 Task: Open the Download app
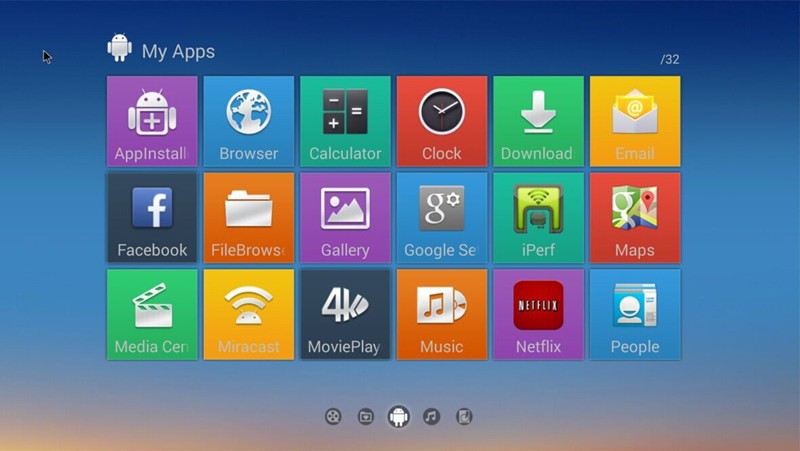click(537, 121)
